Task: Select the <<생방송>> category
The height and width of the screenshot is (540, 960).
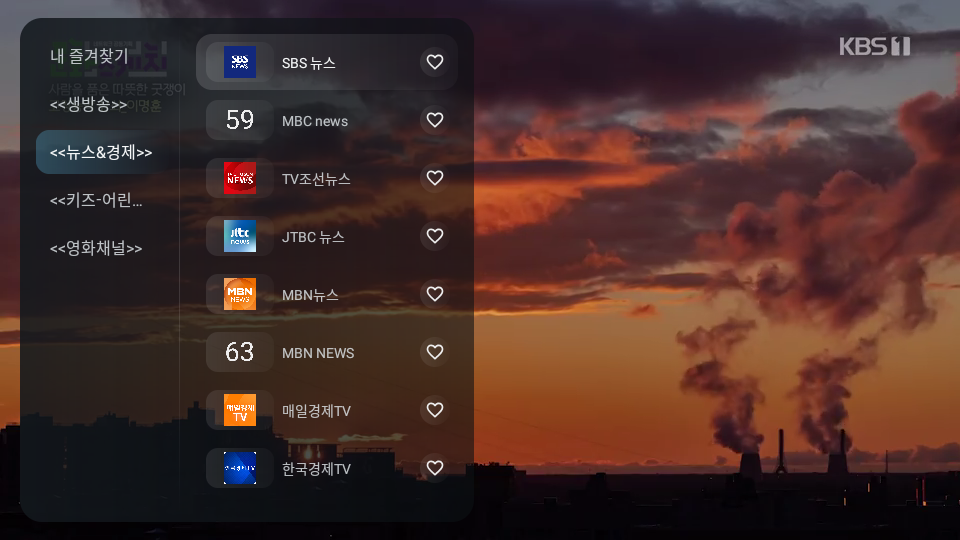Action: tap(89, 104)
